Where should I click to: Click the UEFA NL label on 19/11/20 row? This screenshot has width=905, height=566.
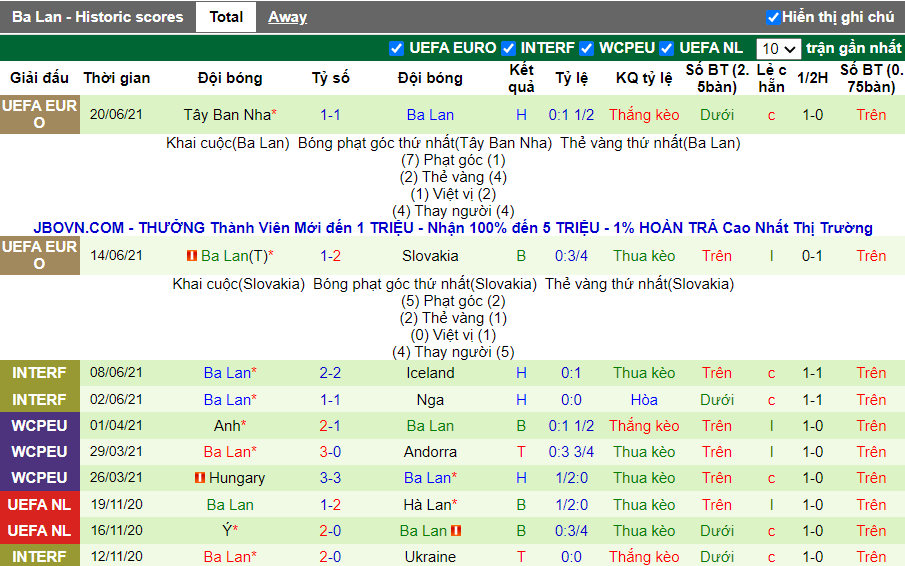click(39, 505)
